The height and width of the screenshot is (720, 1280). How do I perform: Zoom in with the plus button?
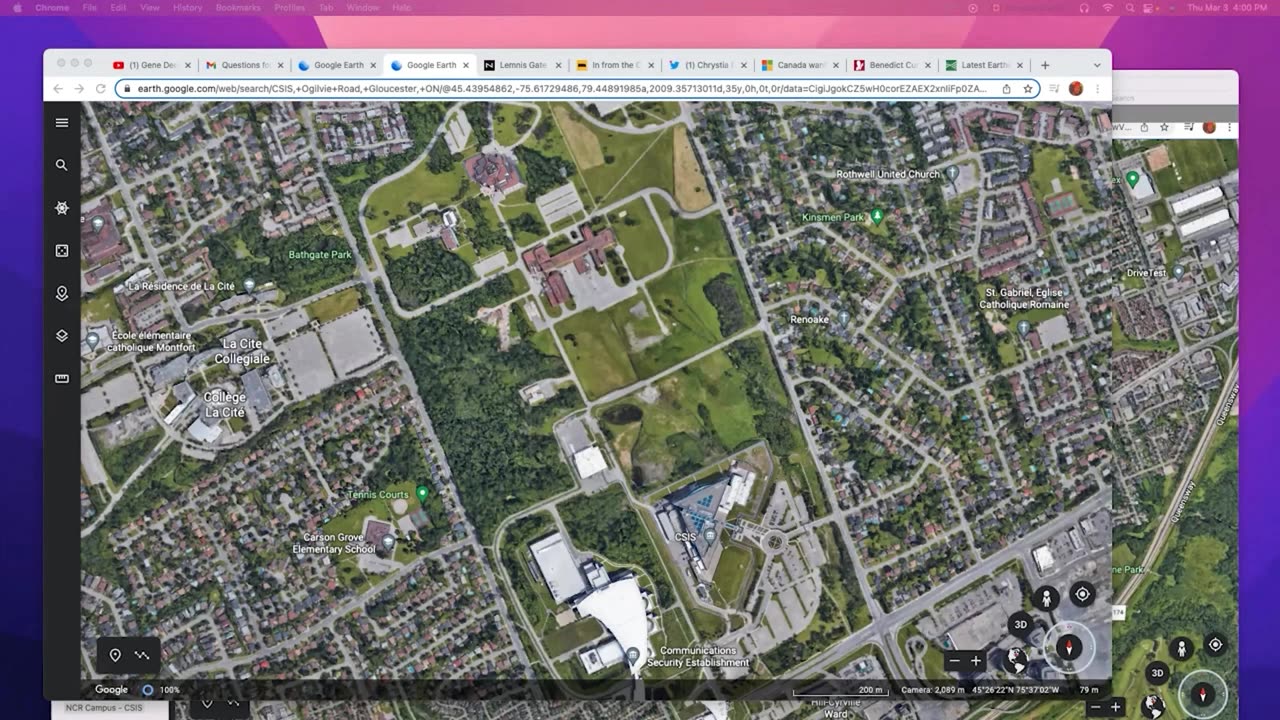976,661
